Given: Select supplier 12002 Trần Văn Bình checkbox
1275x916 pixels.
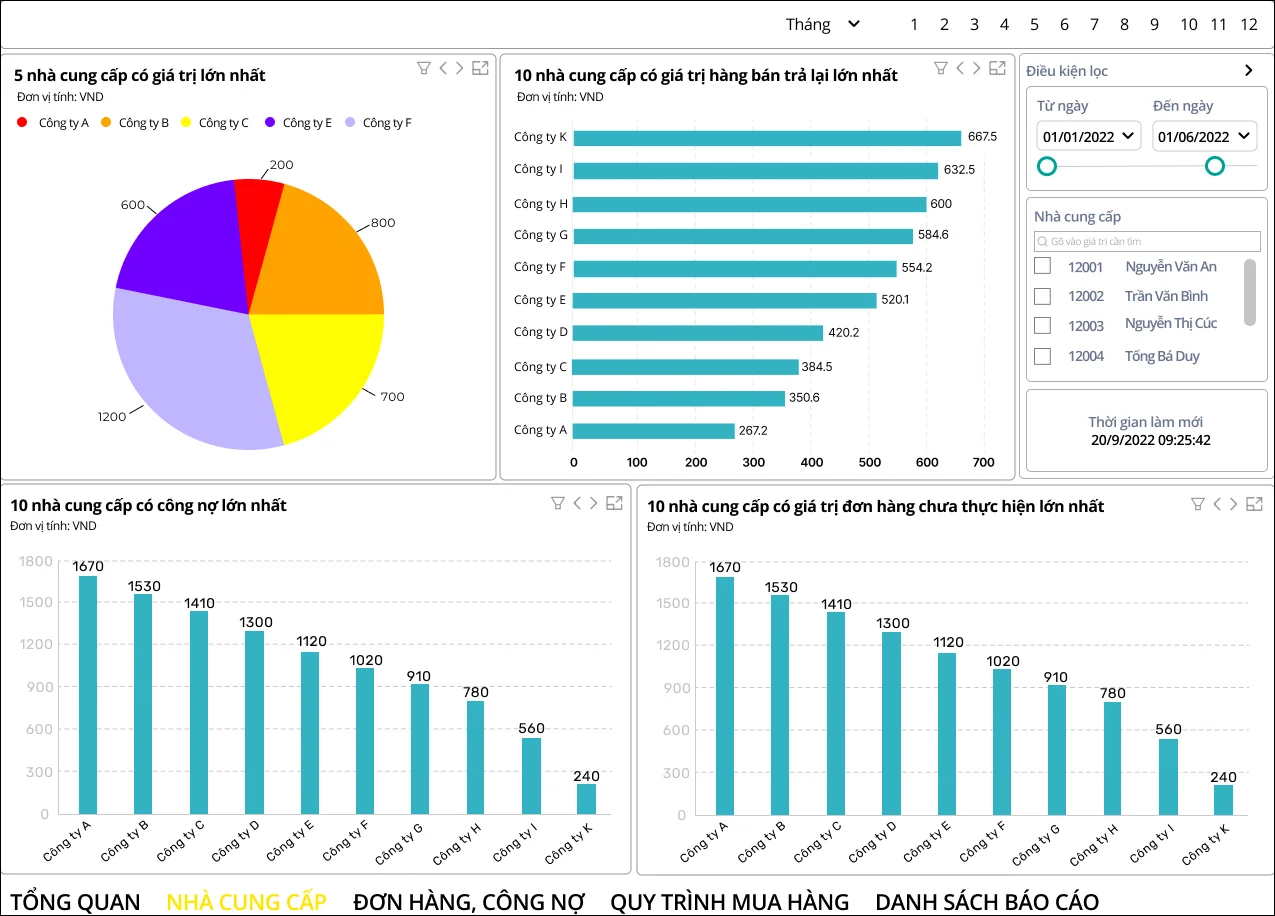Looking at the screenshot, I should [1042, 296].
